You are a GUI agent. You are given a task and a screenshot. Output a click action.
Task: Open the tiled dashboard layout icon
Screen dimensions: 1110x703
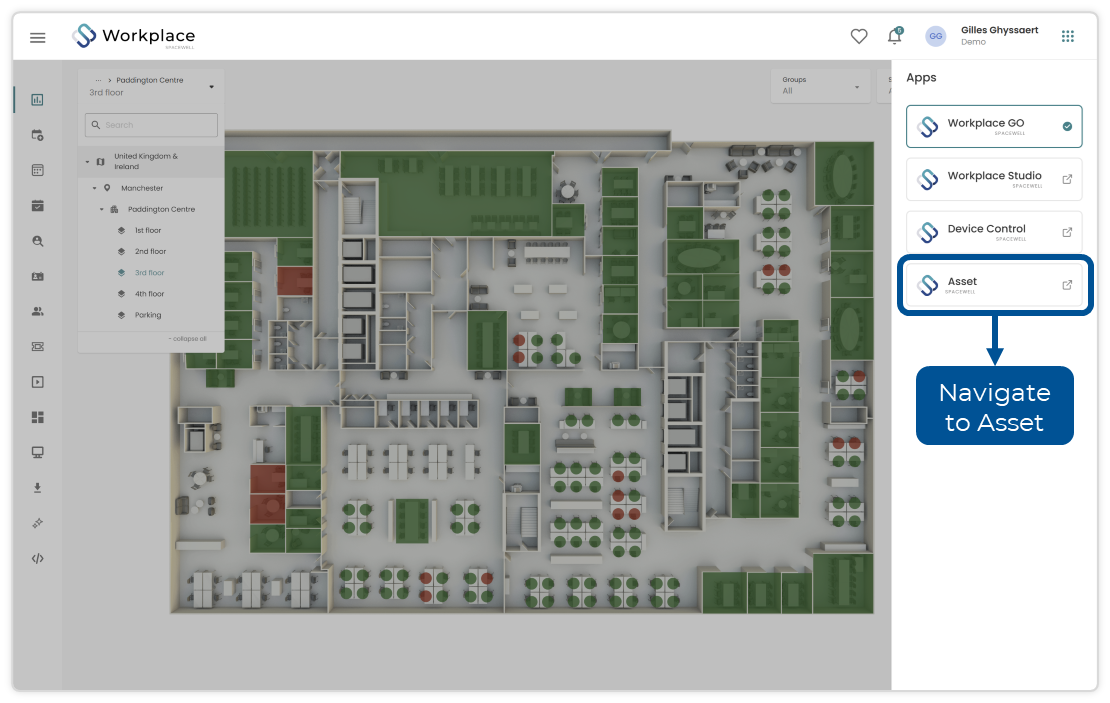pos(38,417)
